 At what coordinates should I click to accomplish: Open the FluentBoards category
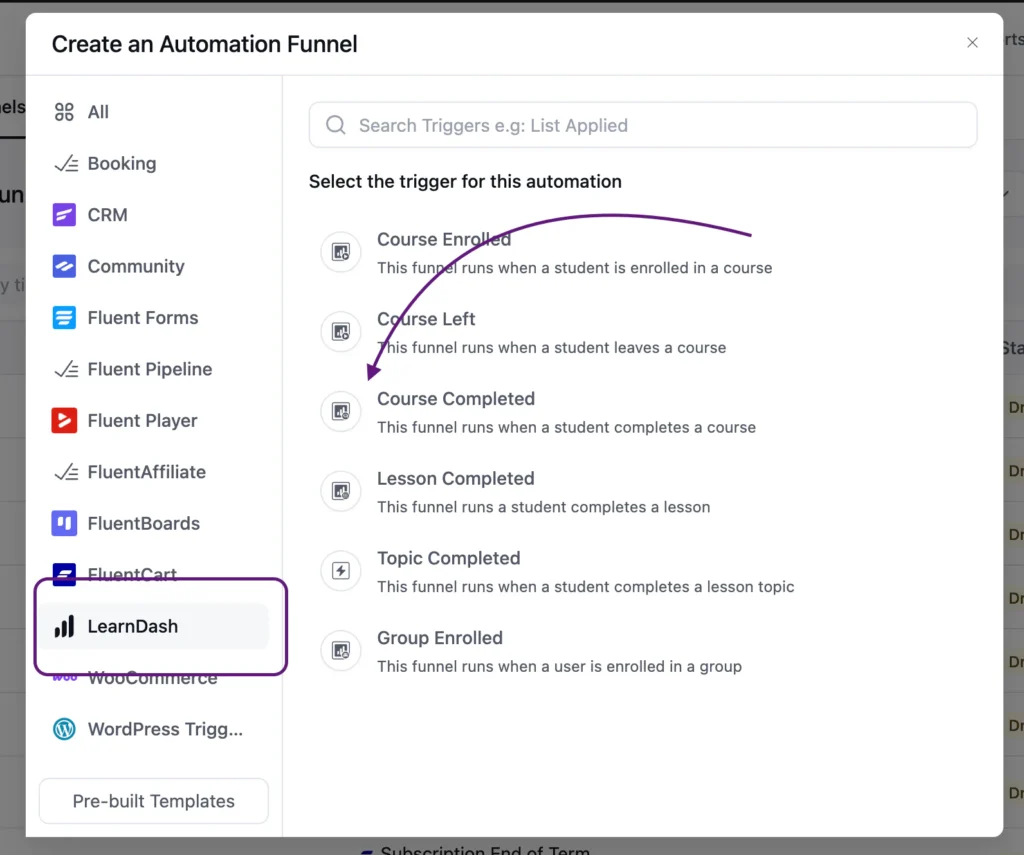(x=154, y=523)
